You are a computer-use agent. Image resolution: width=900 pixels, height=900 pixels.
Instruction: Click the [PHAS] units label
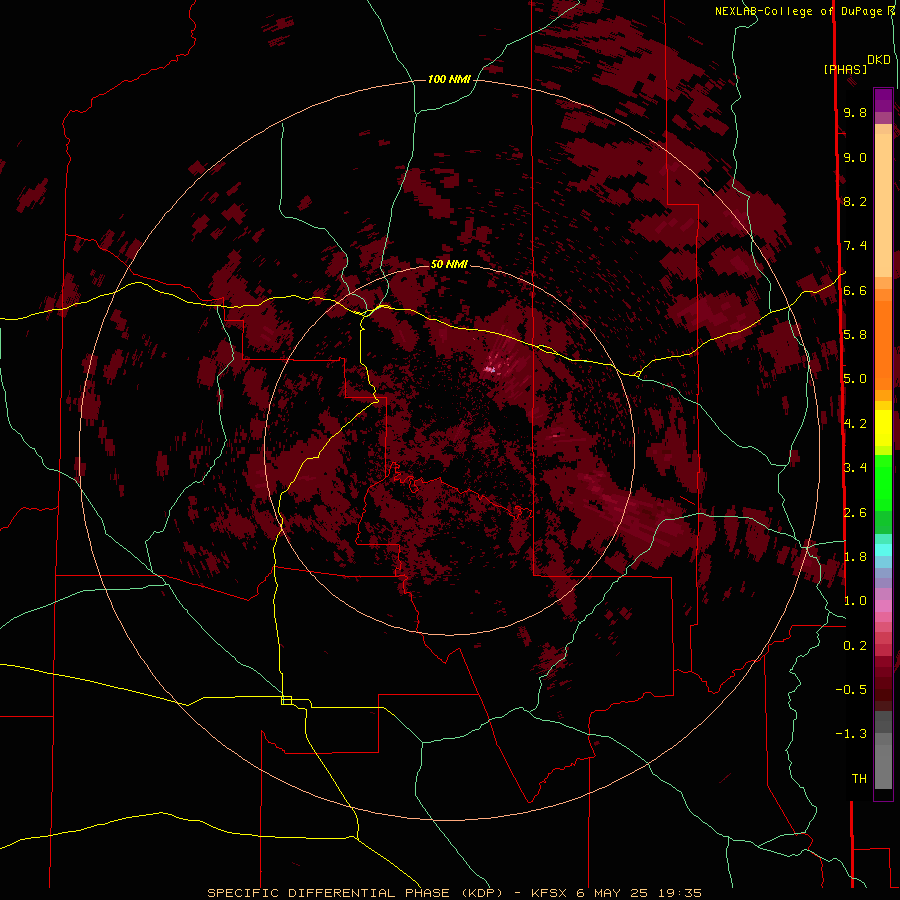(845, 69)
